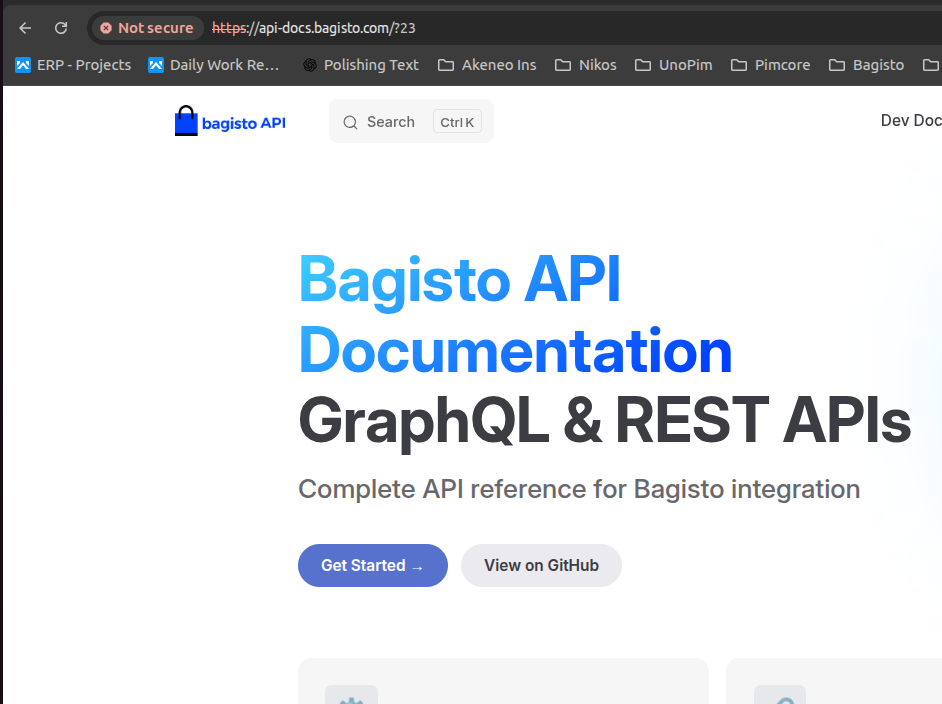Open the Pimcore bookmark folder
Viewport: 942px width, 704px height.
click(770, 65)
